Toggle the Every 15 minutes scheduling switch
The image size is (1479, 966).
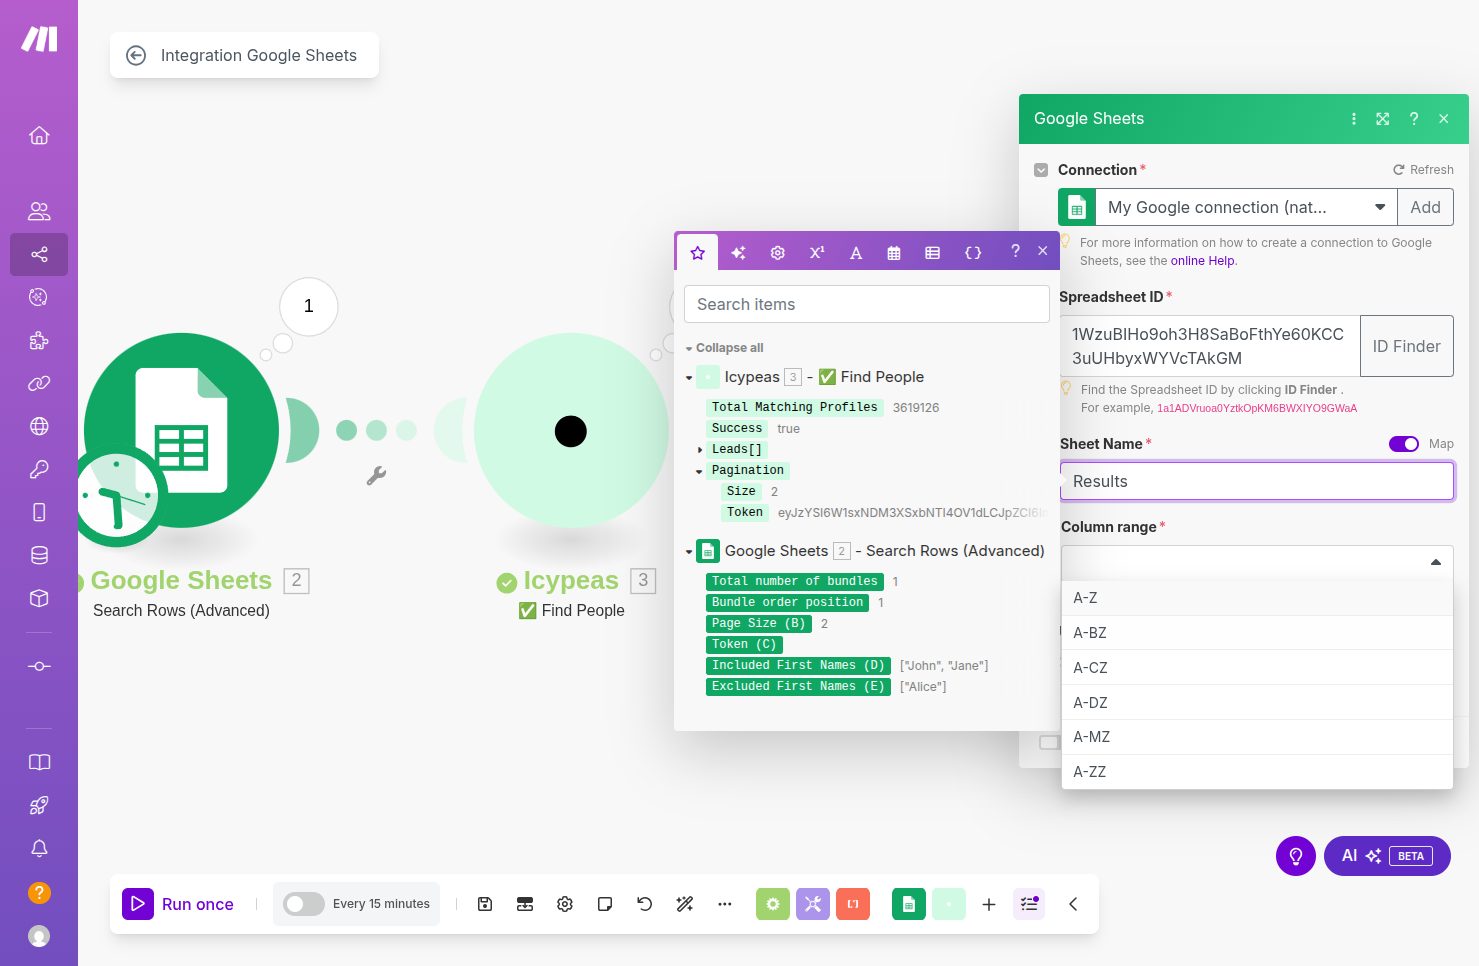[304, 904]
